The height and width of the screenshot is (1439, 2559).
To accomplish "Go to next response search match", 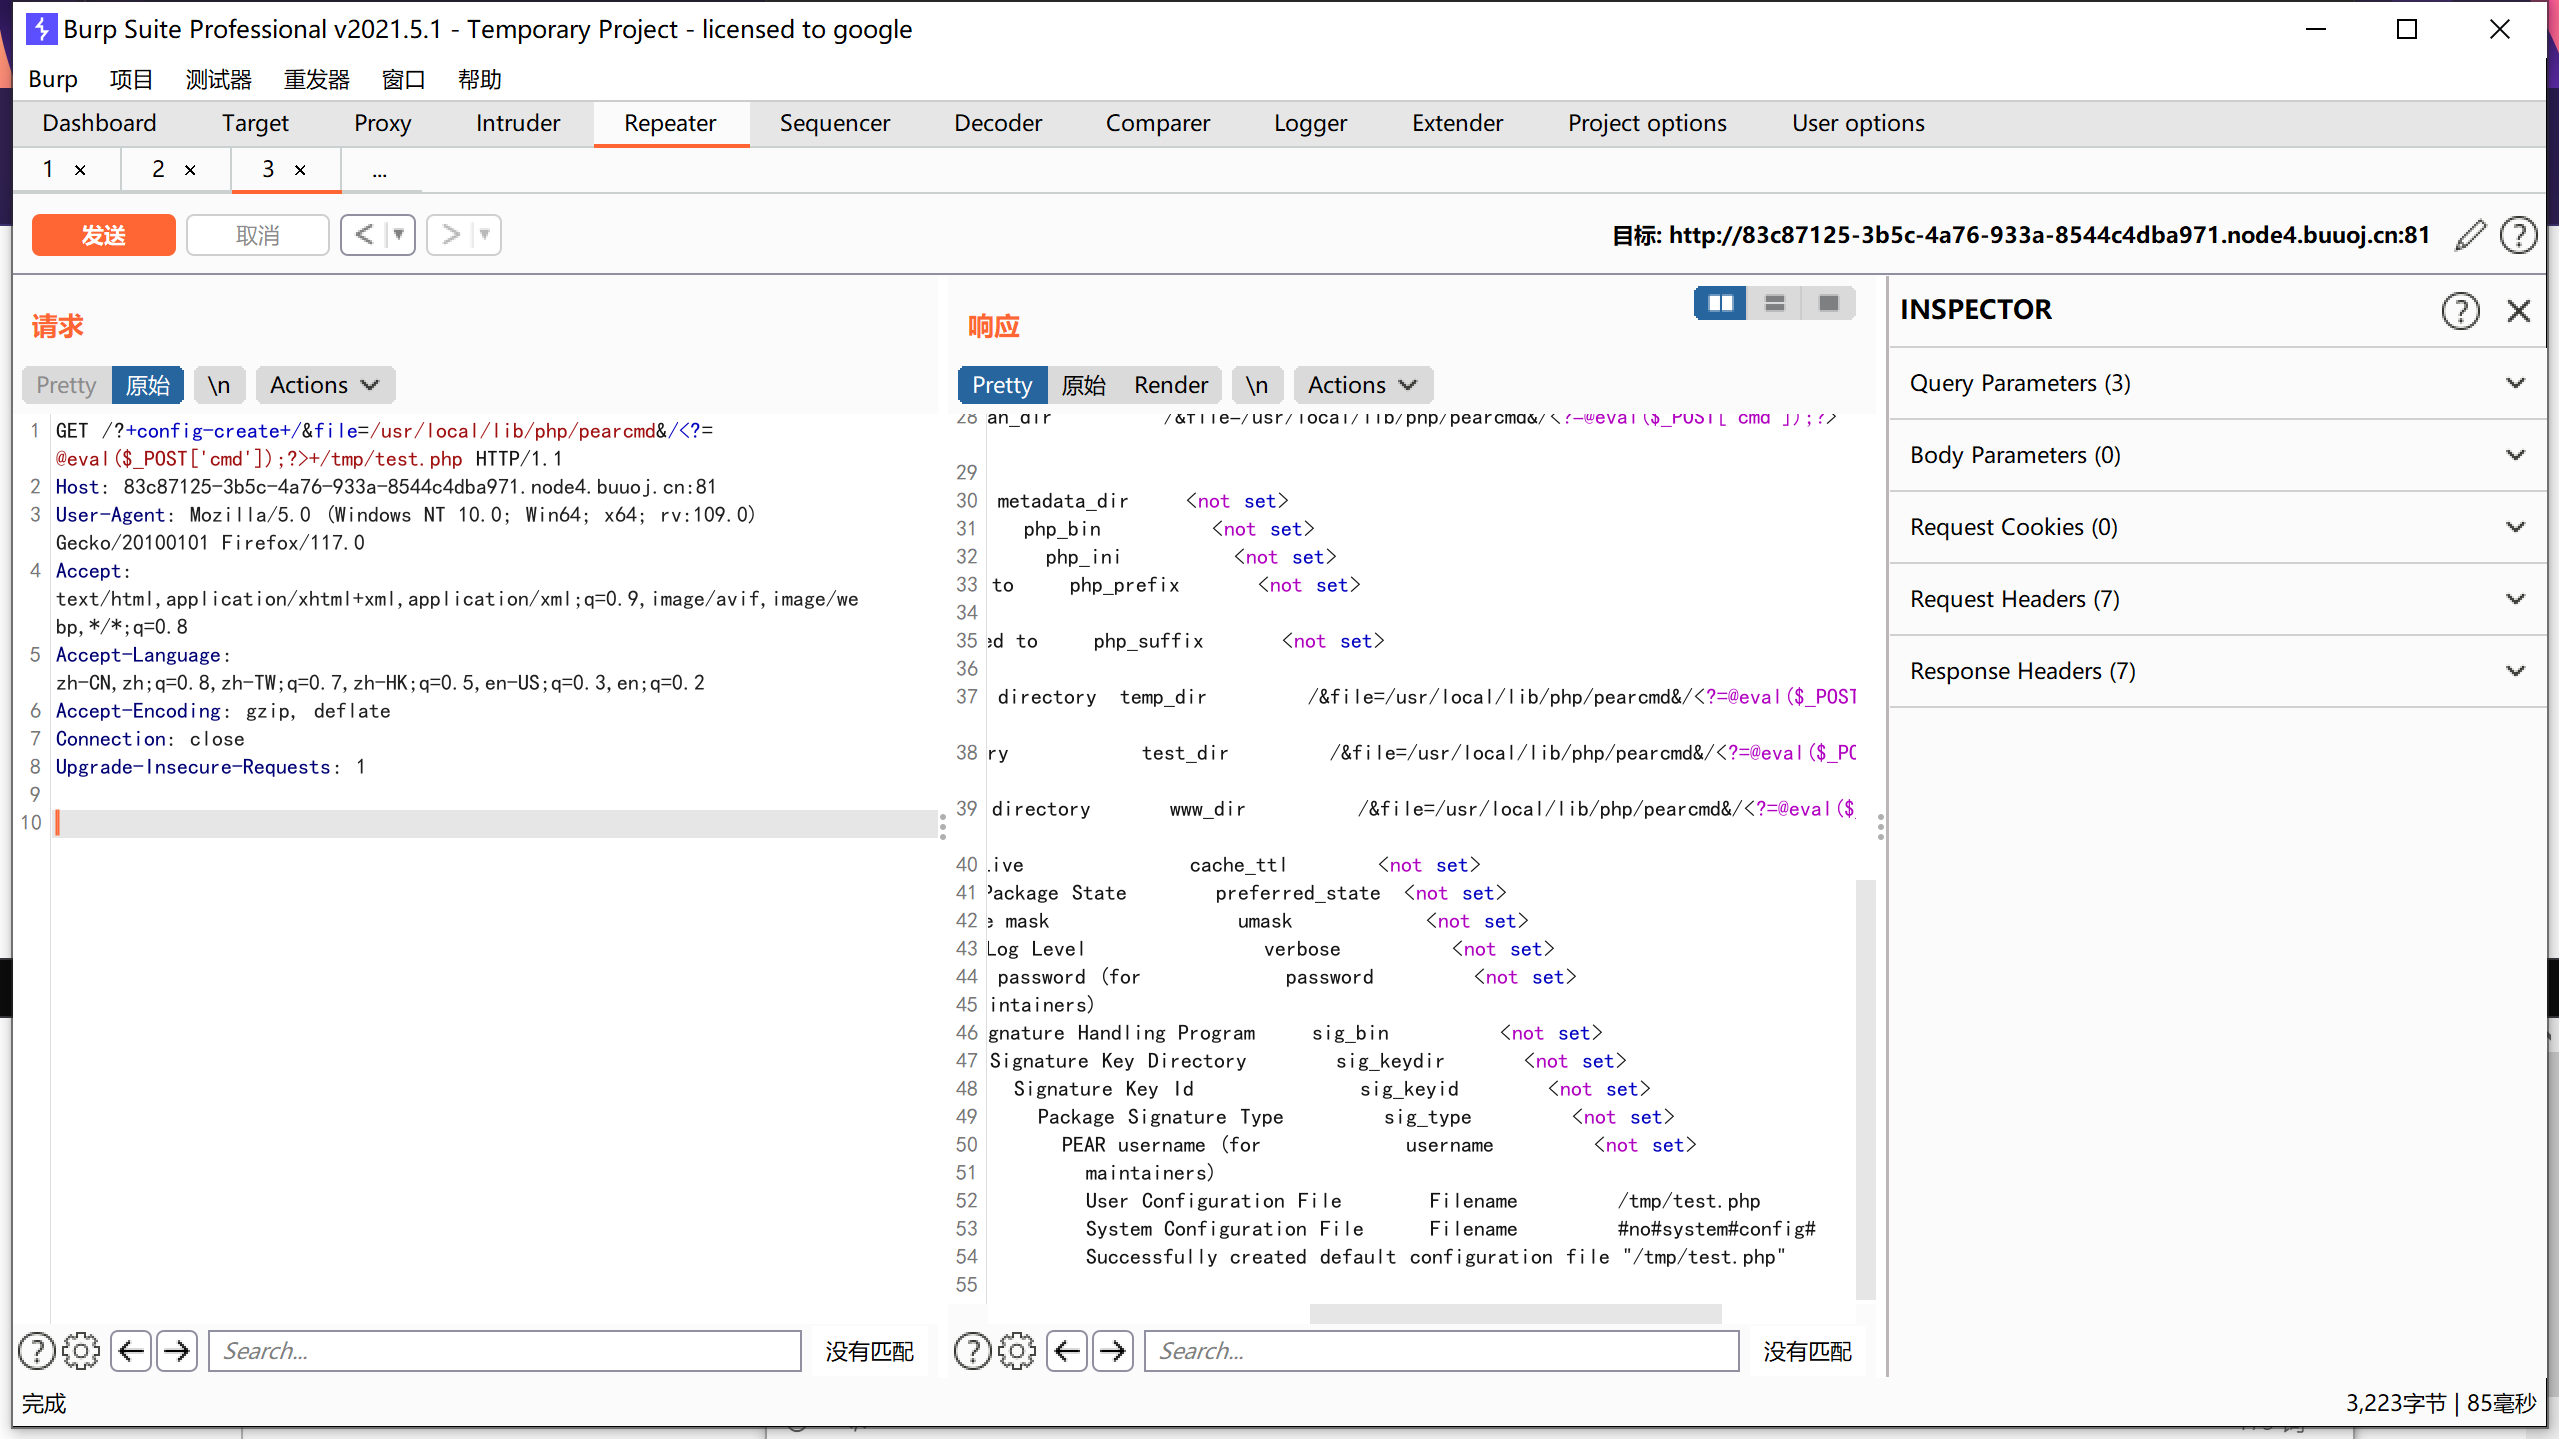I will pyautogui.click(x=1113, y=1351).
